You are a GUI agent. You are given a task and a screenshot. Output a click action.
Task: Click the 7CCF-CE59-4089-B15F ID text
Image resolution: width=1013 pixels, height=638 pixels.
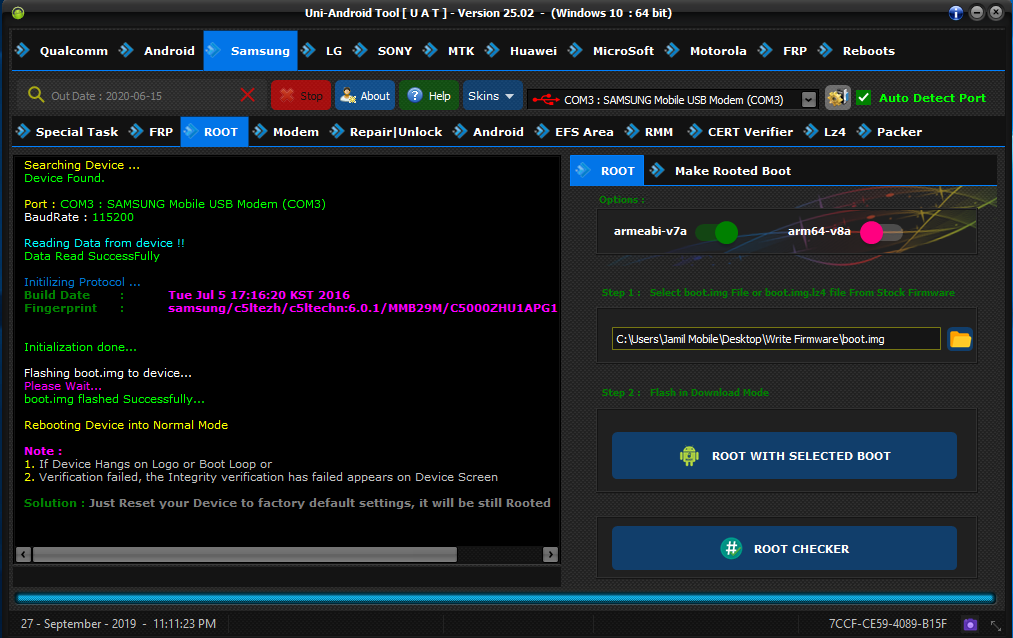tap(888, 624)
